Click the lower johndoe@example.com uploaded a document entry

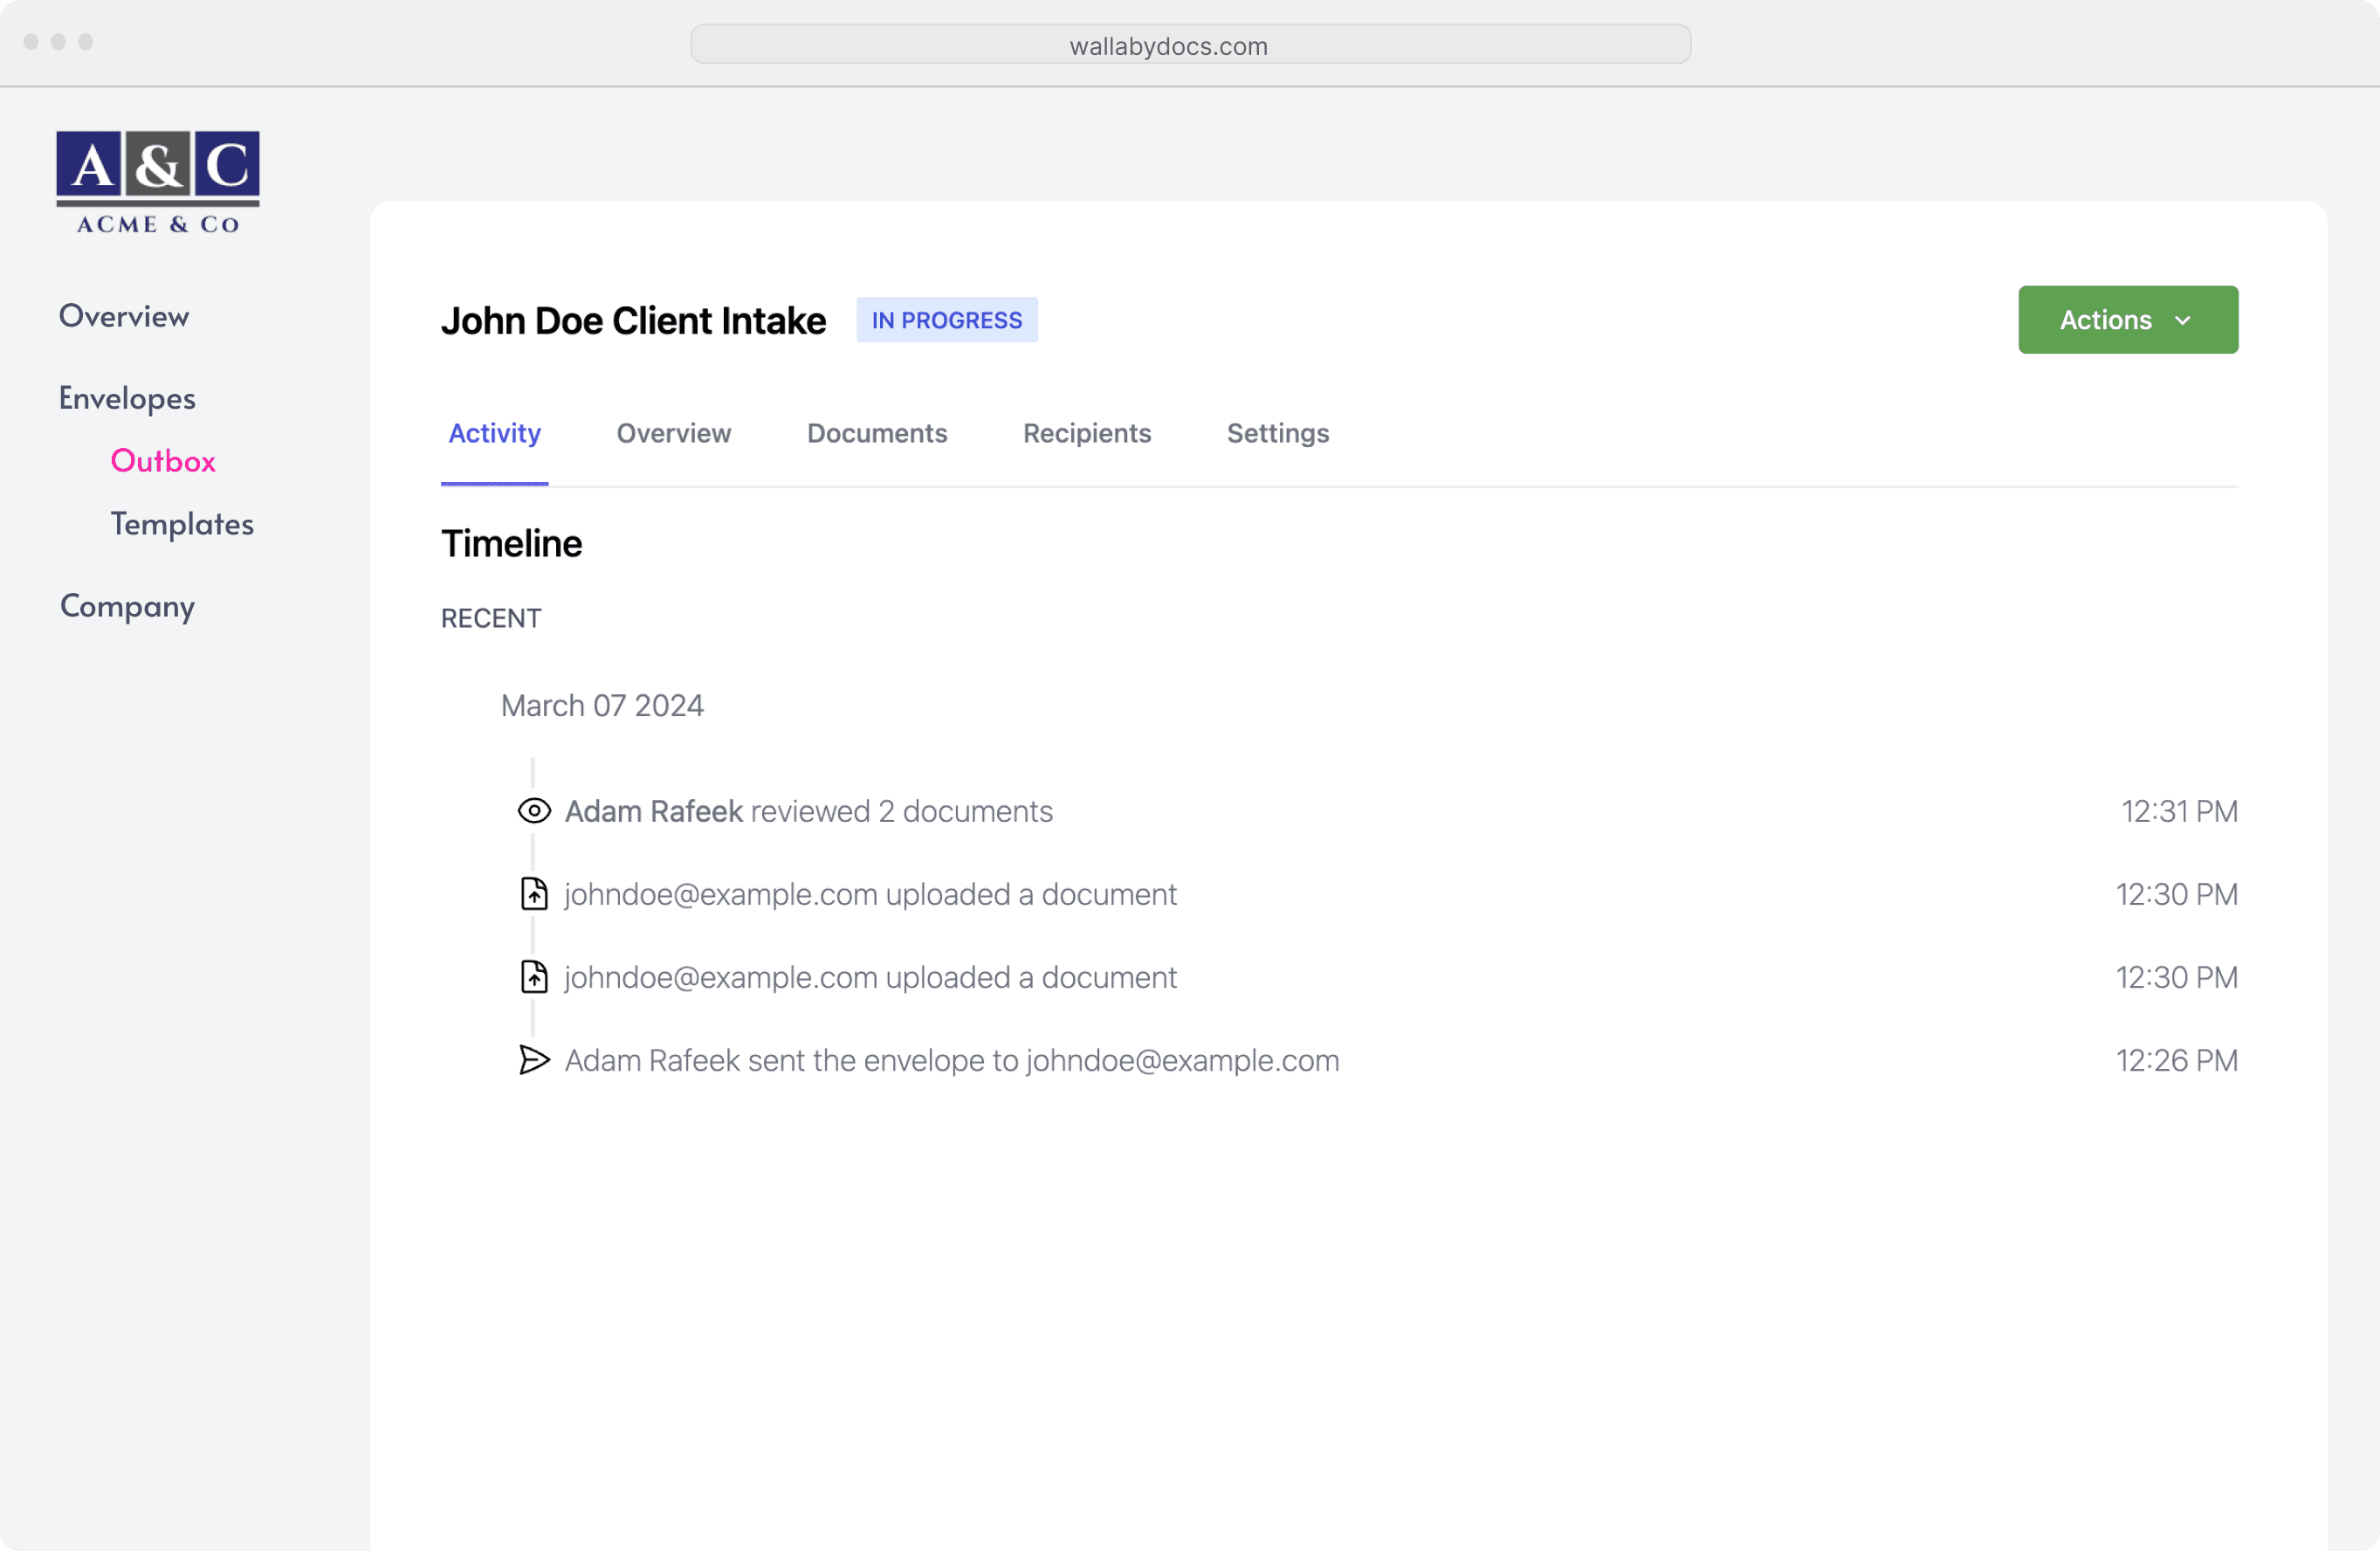coord(870,977)
